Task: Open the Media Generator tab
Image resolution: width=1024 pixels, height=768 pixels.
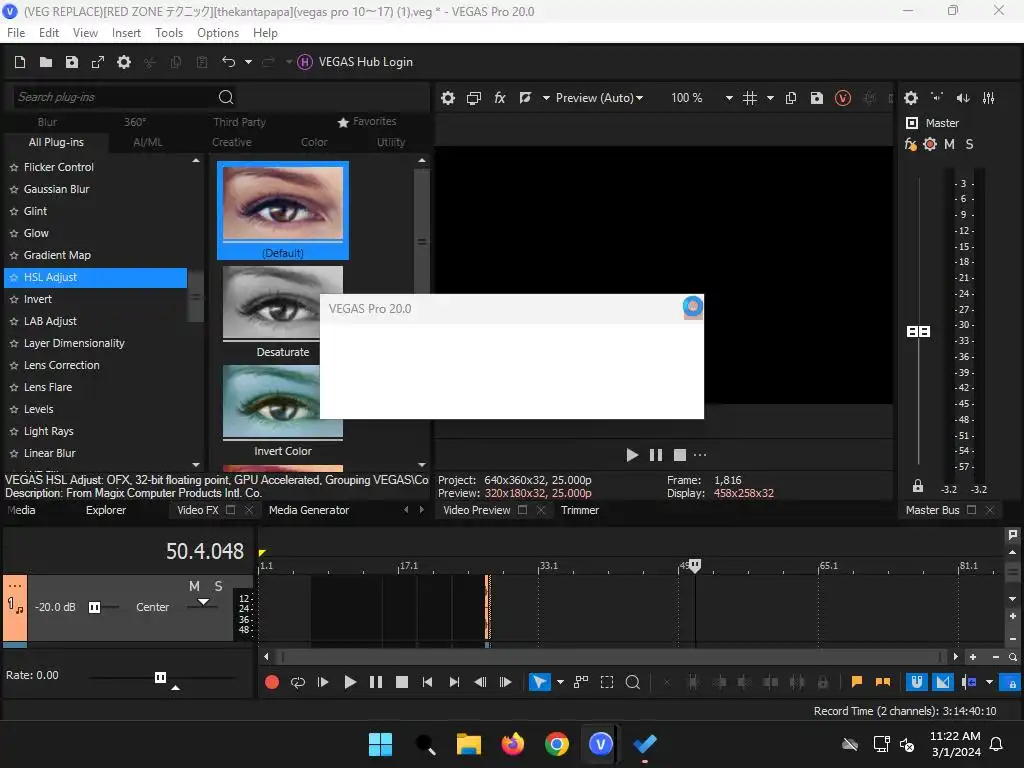Action: 309,510
